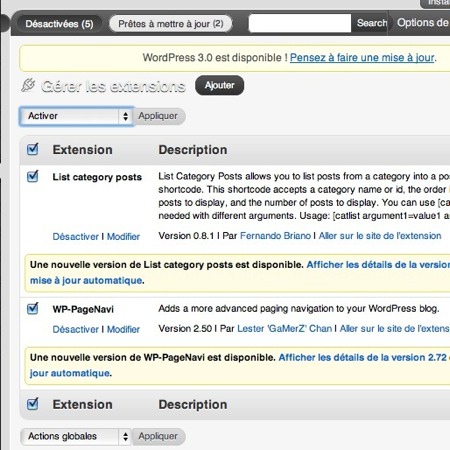Image resolution: width=450 pixels, height=450 pixels.
Task: Open Pensez à faire une mise à jour link
Action: (362, 58)
